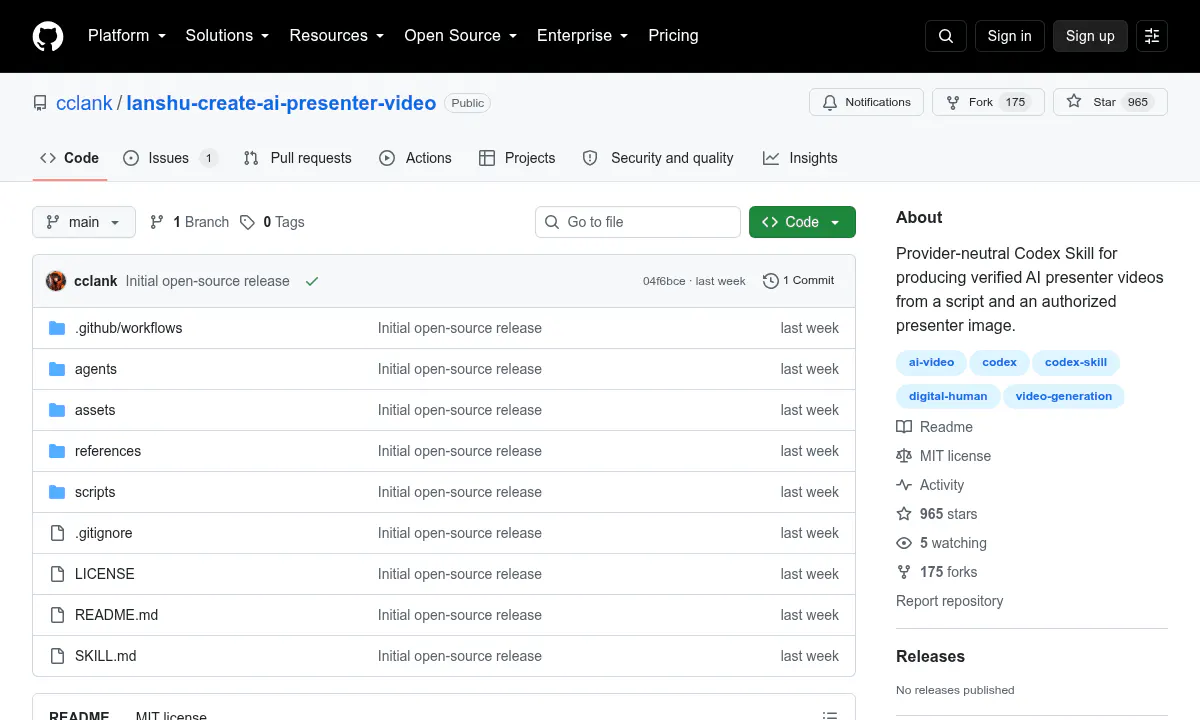Open the Activity link
Viewport: 1200px width, 720px height.
pyautogui.click(x=931, y=485)
